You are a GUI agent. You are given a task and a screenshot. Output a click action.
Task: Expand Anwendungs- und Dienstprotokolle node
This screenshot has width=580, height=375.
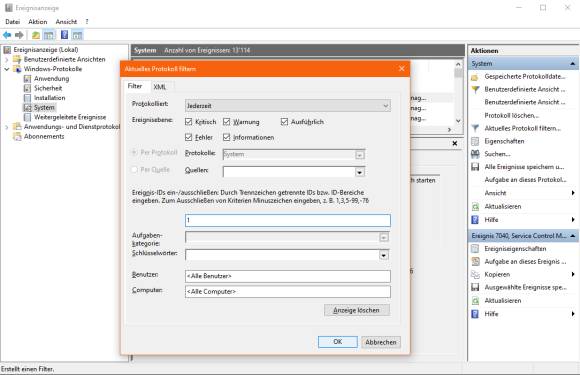click(7, 127)
